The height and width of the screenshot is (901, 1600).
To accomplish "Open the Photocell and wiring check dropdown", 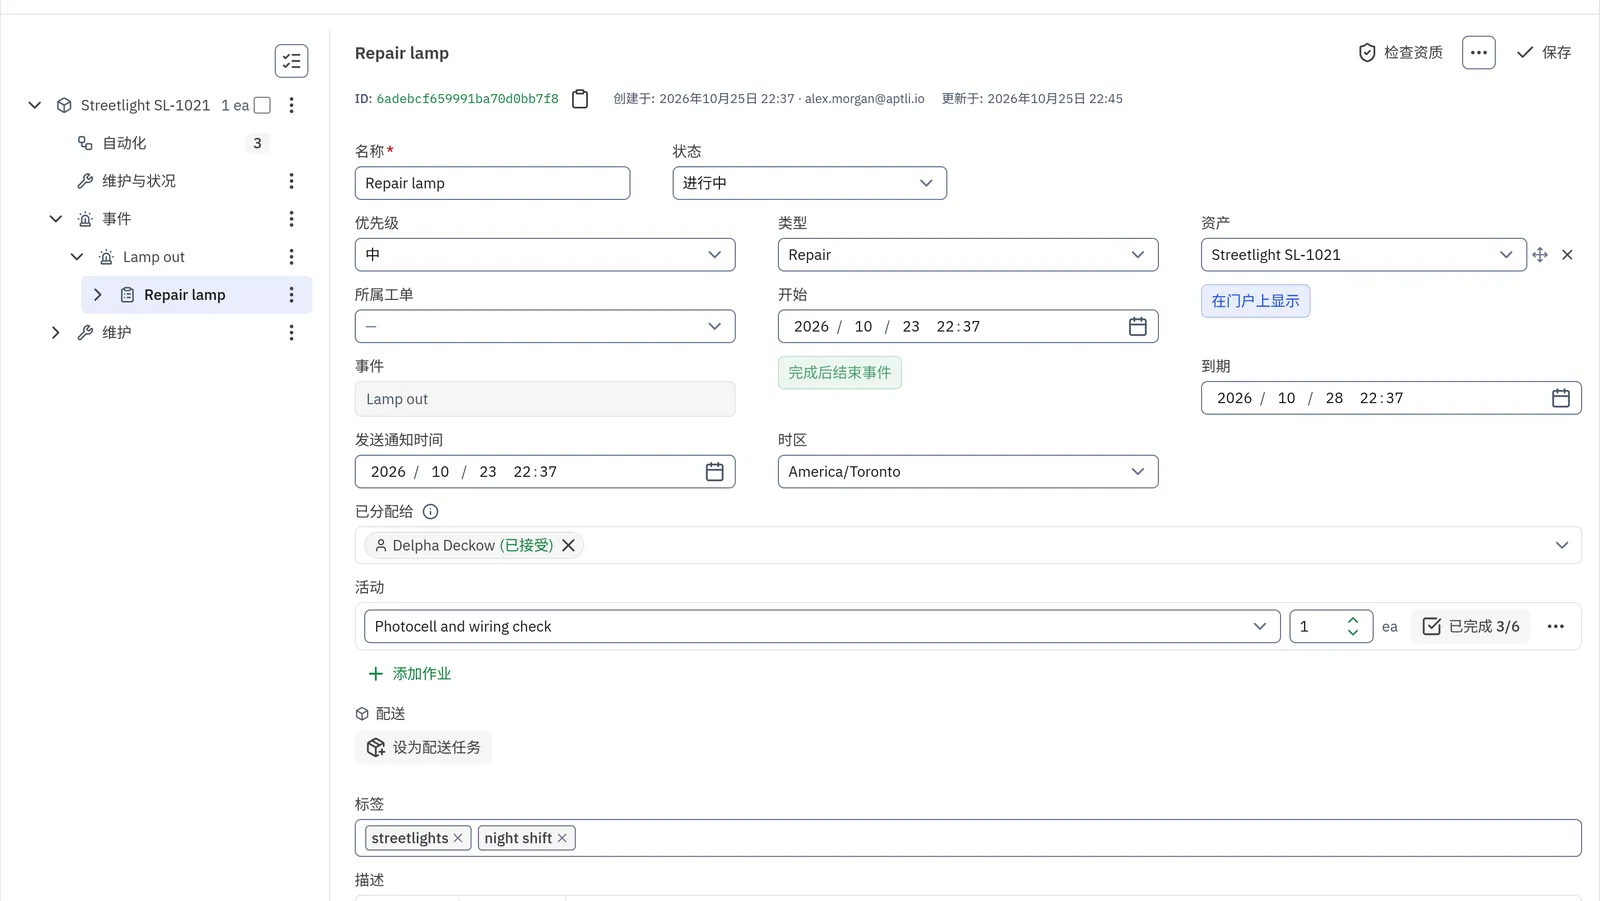I will tap(822, 627).
